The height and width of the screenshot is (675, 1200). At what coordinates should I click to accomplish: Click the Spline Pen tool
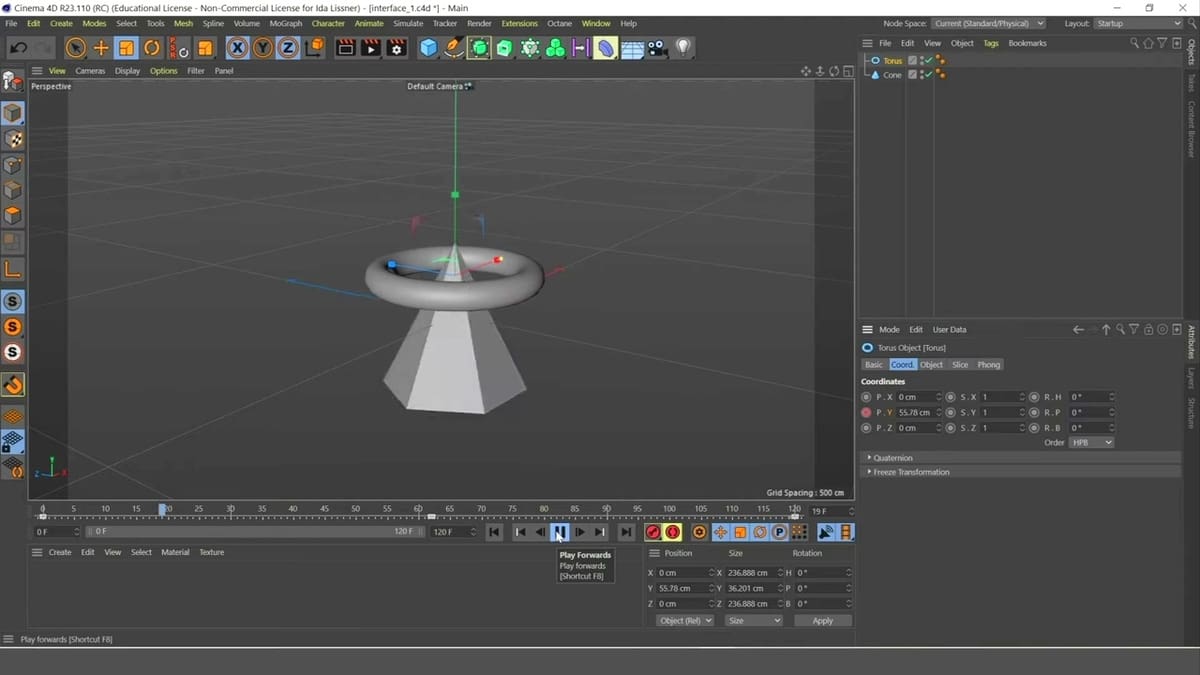pyautogui.click(x=454, y=47)
